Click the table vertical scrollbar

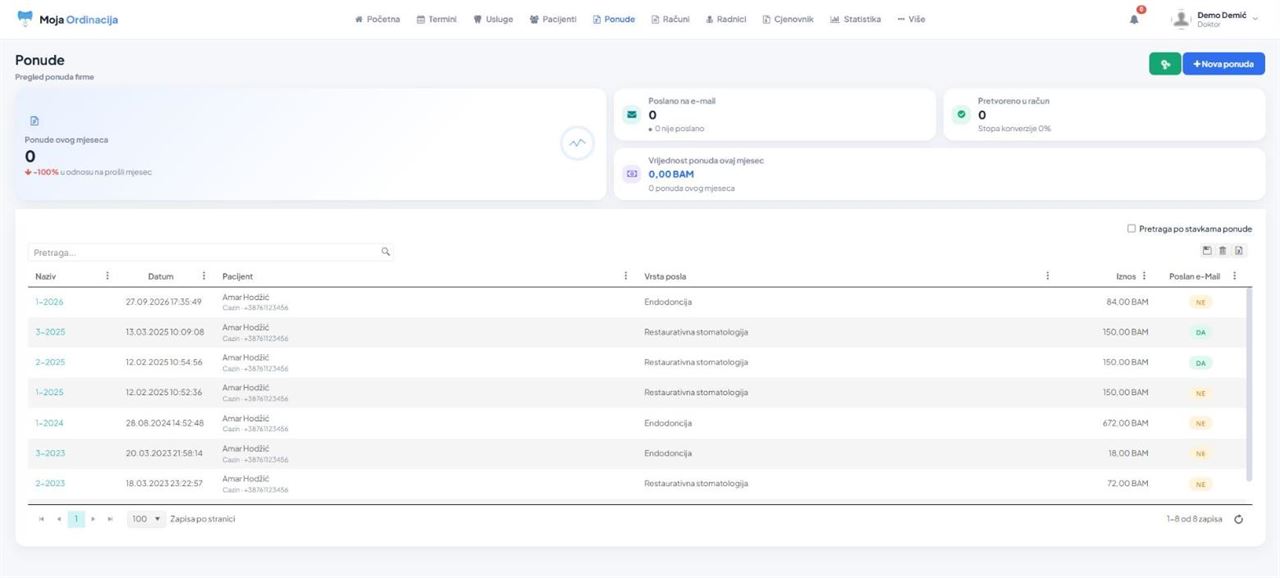coord(1247,385)
